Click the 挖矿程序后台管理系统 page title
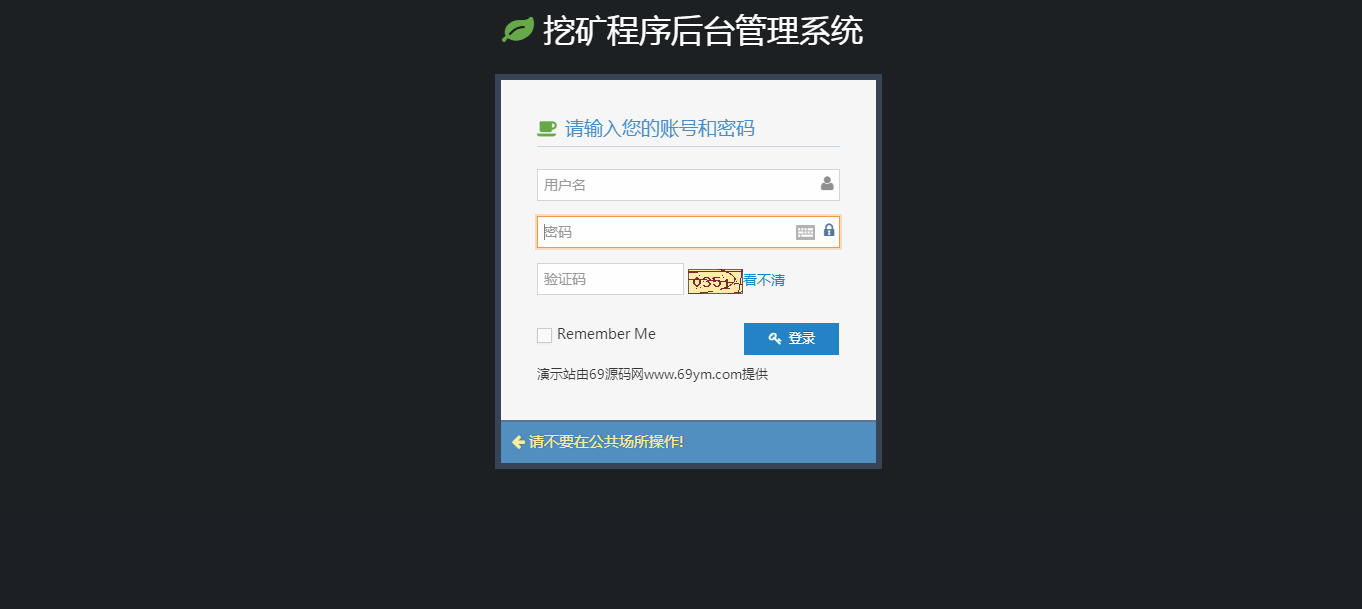This screenshot has height=609, width=1362. pyautogui.click(x=703, y=31)
